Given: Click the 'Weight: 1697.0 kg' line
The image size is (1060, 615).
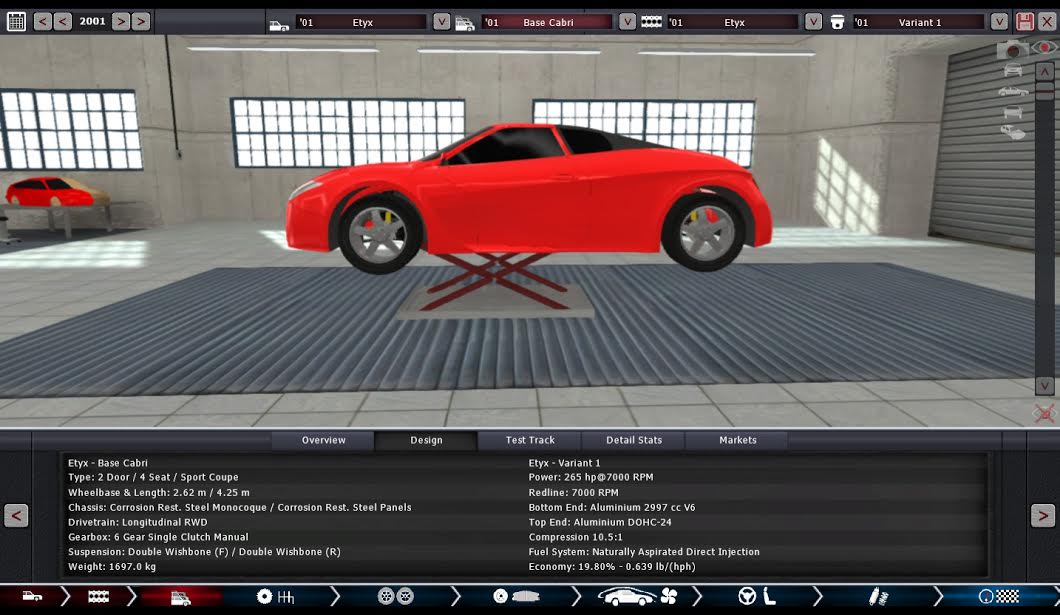Looking at the screenshot, I should click(112, 566).
